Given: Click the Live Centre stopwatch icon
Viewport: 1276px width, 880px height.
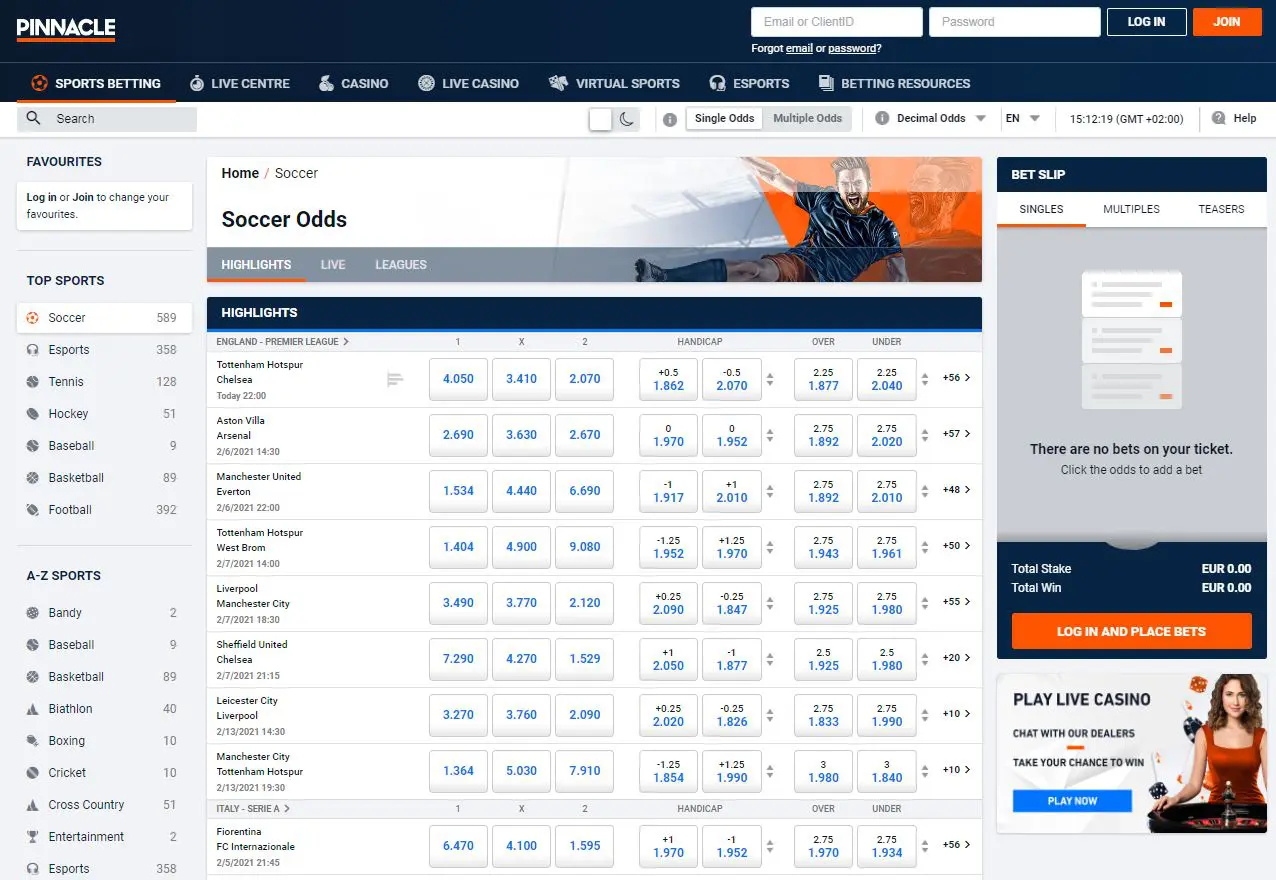Looking at the screenshot, I should tap(197, 83).
